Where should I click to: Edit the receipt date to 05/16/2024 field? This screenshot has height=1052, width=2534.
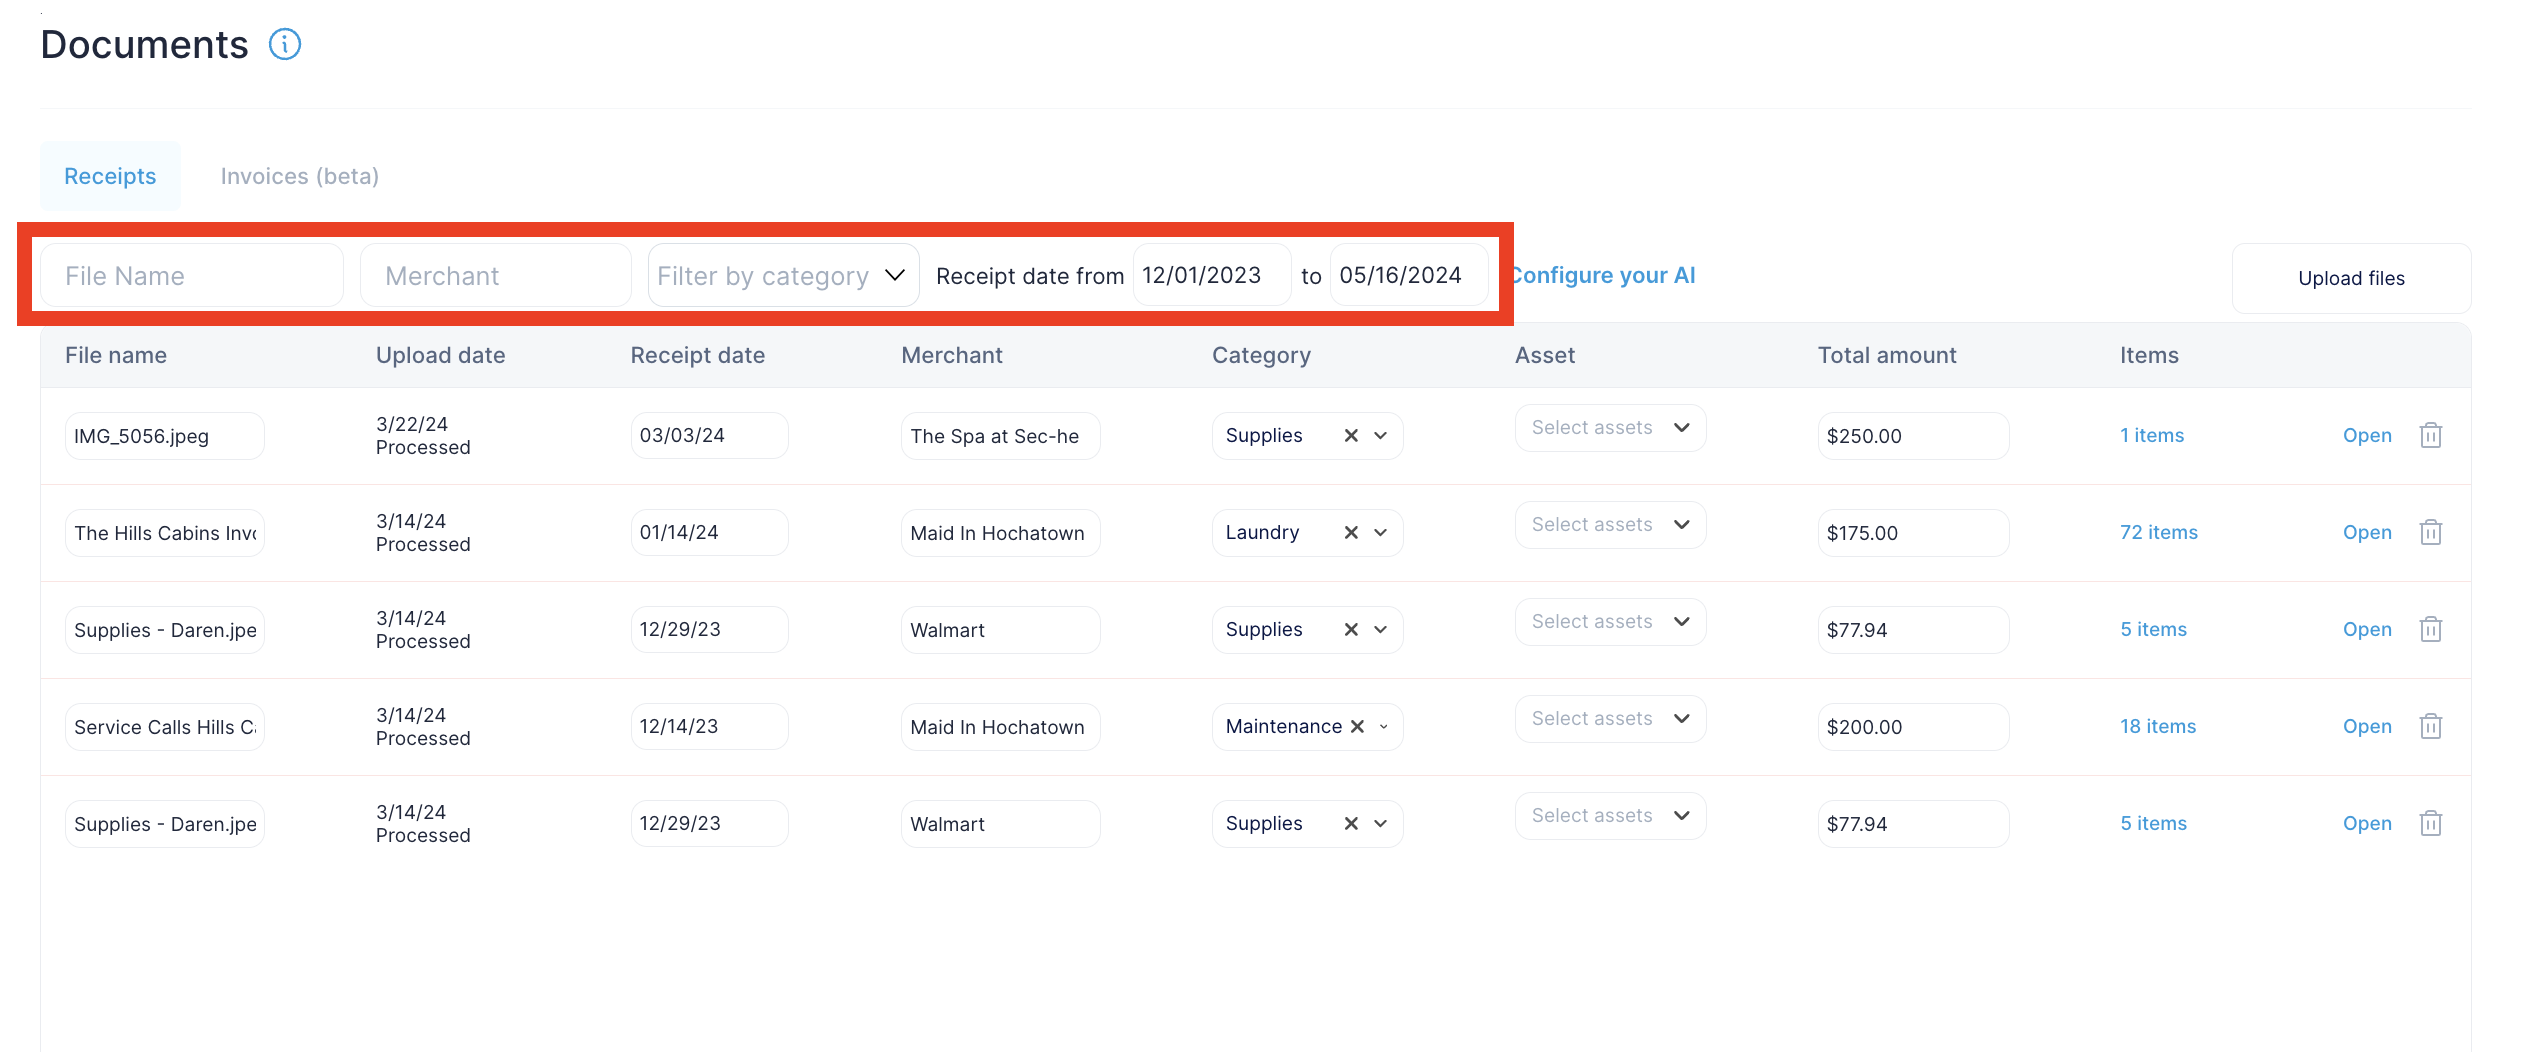click(x=1409, y=275)
